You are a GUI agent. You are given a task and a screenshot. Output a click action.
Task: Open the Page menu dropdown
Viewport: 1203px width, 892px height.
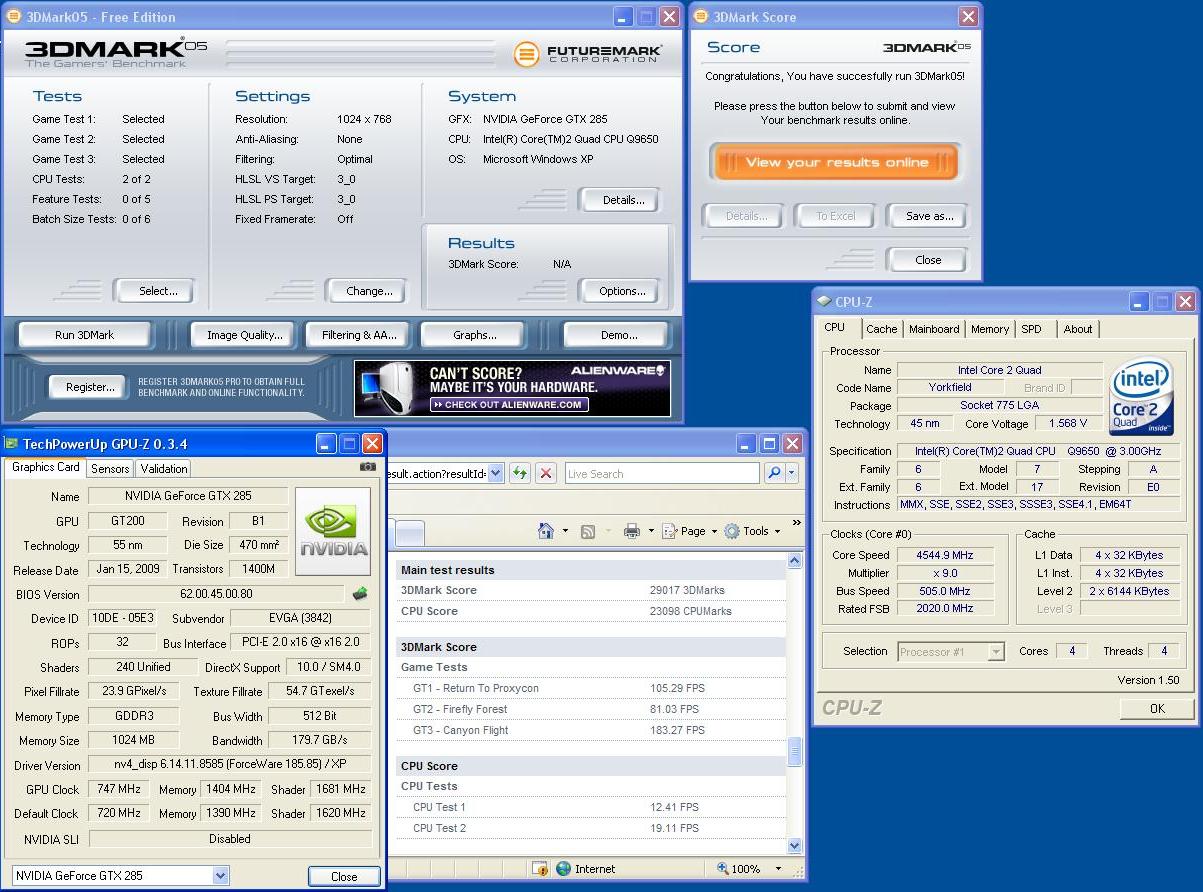pyautogui.click(x=714, y=532)
